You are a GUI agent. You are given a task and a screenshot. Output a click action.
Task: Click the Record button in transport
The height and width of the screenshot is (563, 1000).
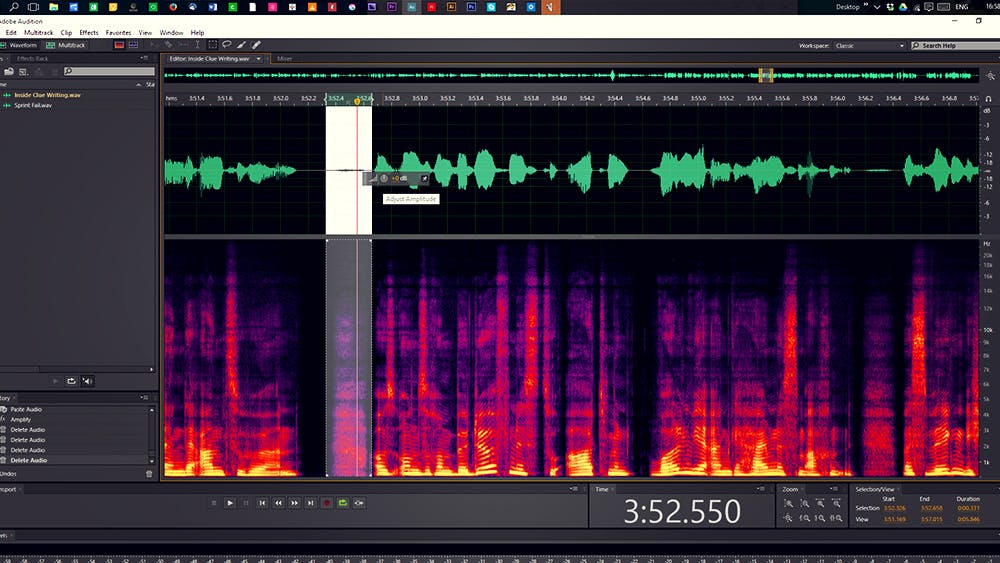tap(327, 503)
